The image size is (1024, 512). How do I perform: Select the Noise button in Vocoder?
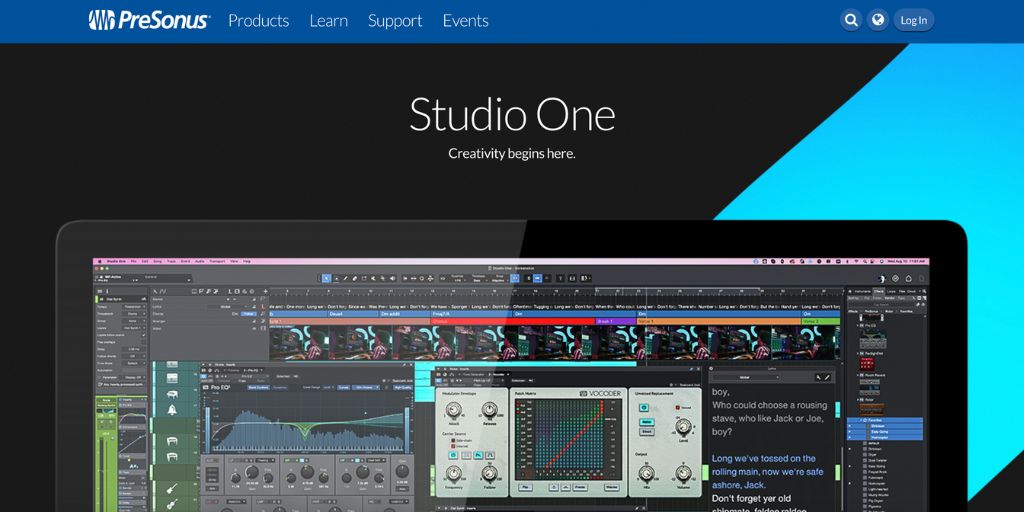[x=647, y=422]
